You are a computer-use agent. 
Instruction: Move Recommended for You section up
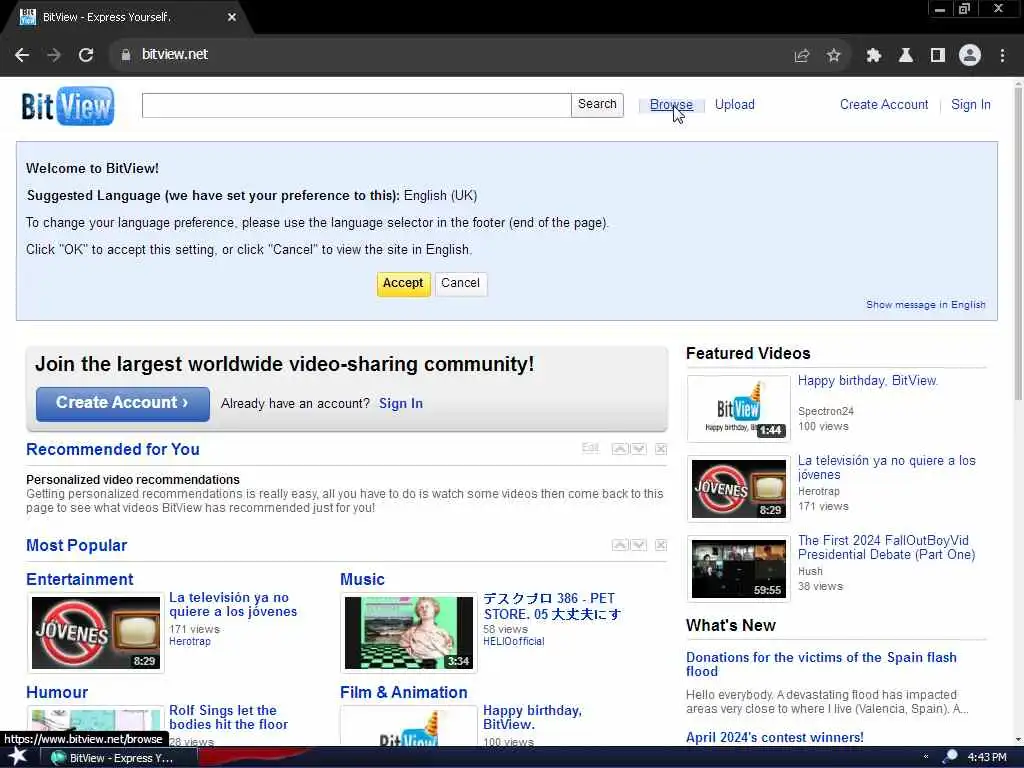click(x=620, y=449)
